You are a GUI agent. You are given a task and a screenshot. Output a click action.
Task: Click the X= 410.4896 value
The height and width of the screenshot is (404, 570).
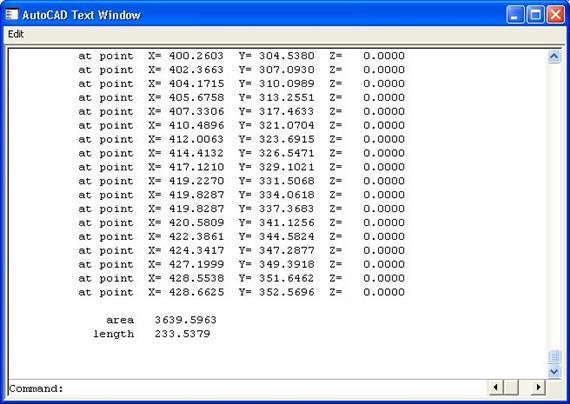196,125
